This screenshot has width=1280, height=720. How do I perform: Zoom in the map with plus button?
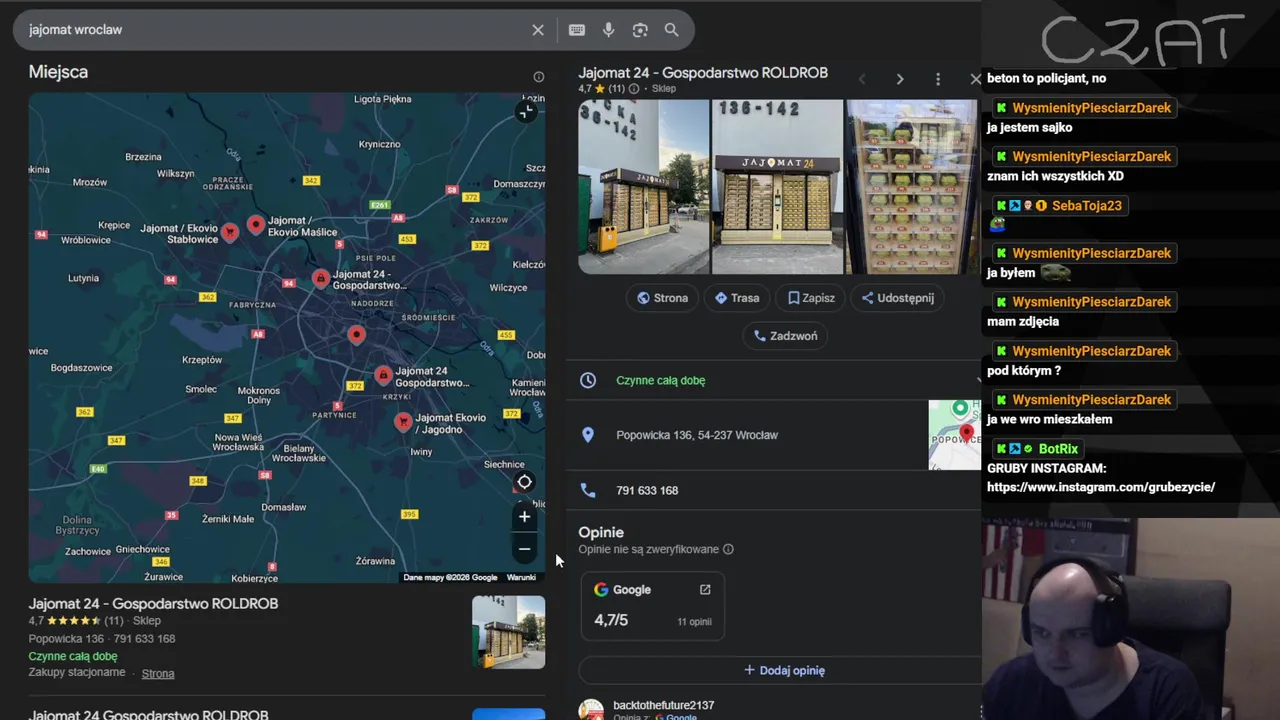[x=524, y=517]
